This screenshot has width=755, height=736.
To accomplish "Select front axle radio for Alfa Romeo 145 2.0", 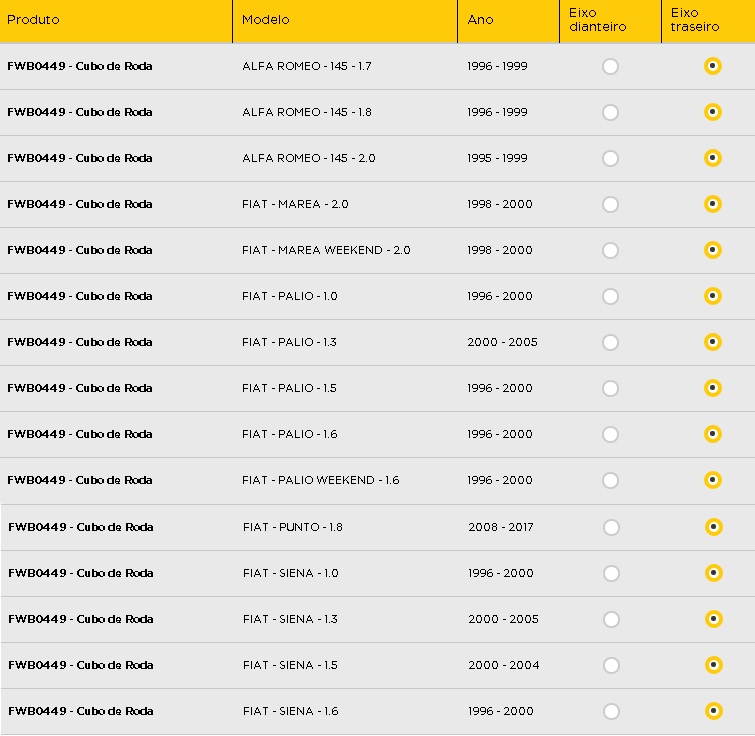I will [610, 158].
